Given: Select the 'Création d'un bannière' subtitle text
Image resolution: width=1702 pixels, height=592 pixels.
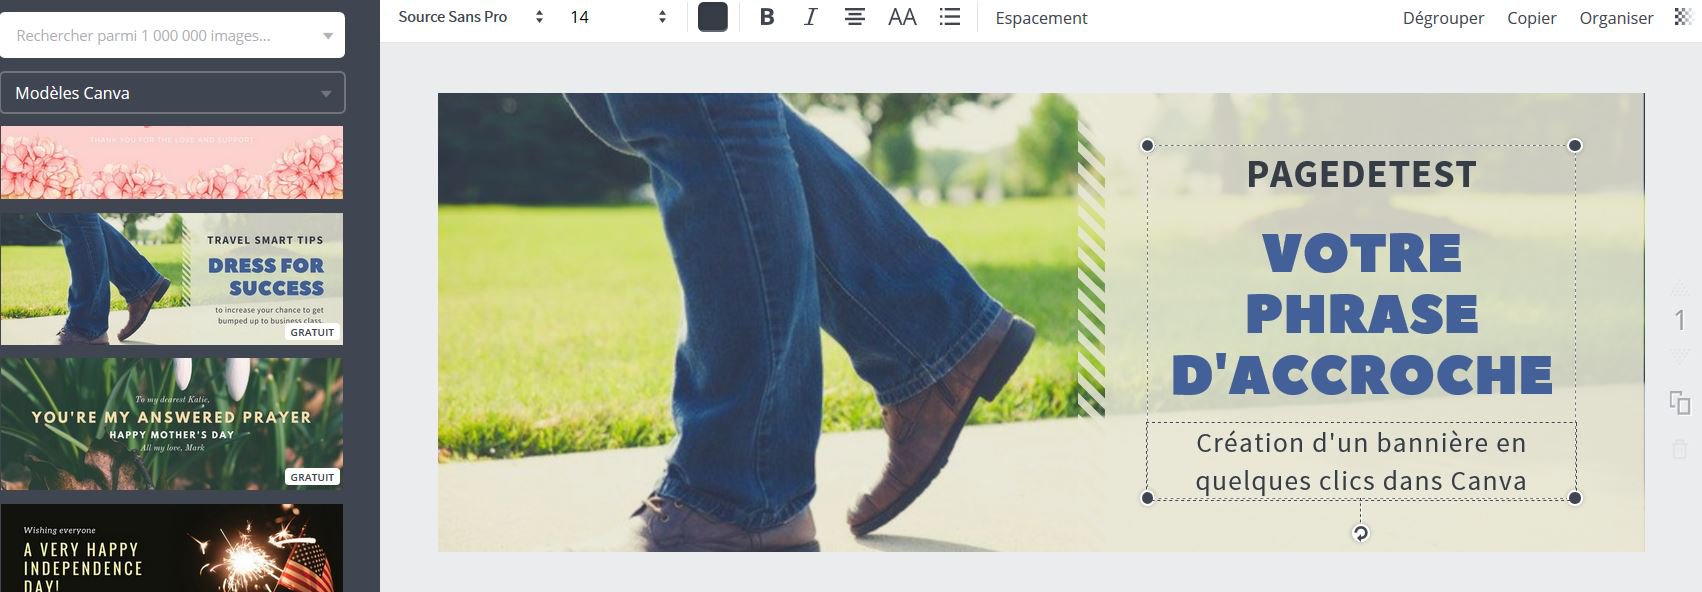Looking at the screenshot, I should (x=1361, y=462).
